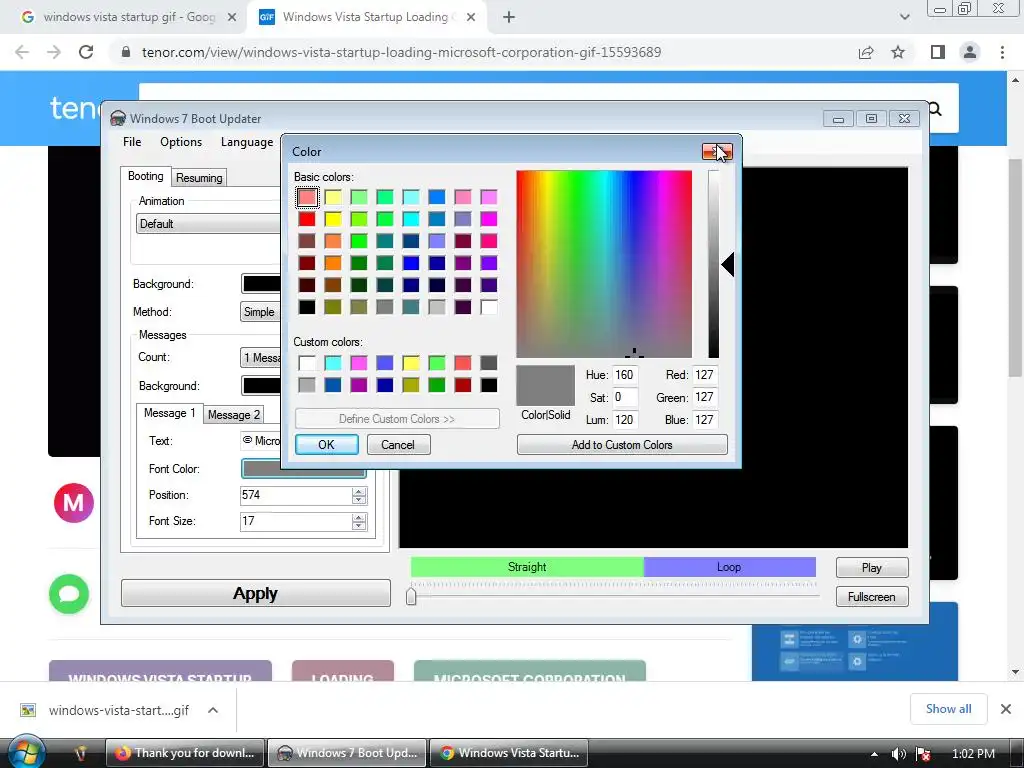This screenshot has height=768, width=1024.
Task: Select the Message 1 tab
Action: point(169,413)
